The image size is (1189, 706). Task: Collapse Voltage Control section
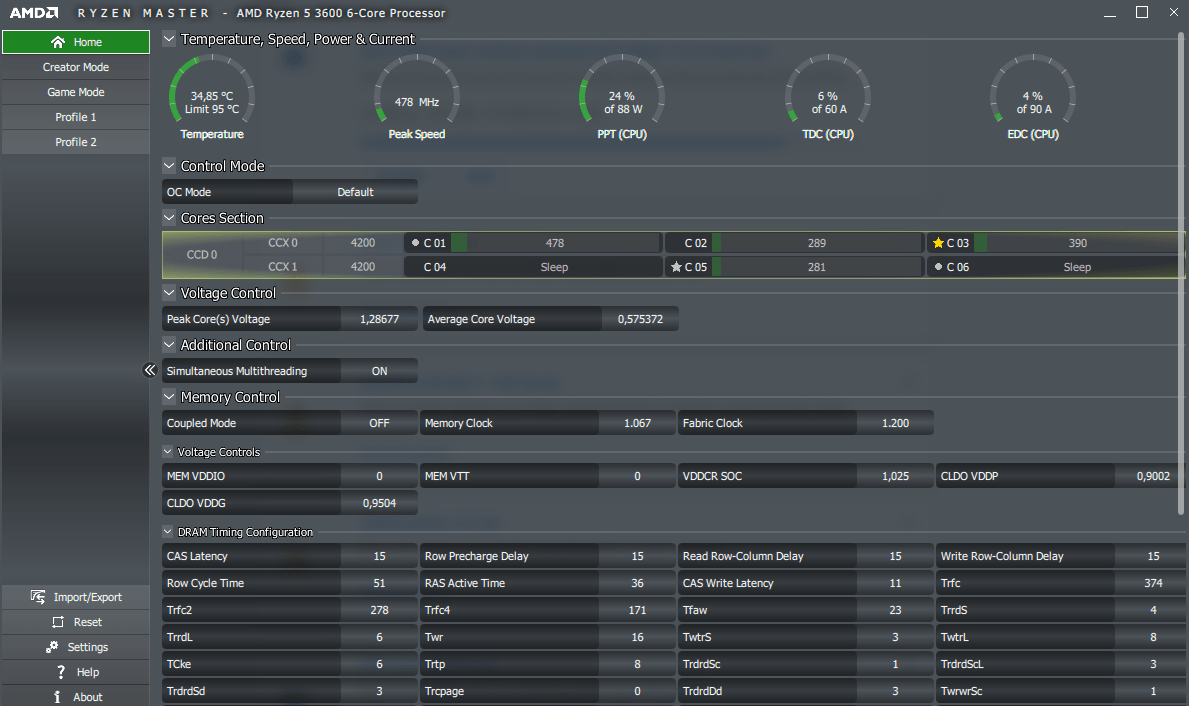click(x=169, y=293)
